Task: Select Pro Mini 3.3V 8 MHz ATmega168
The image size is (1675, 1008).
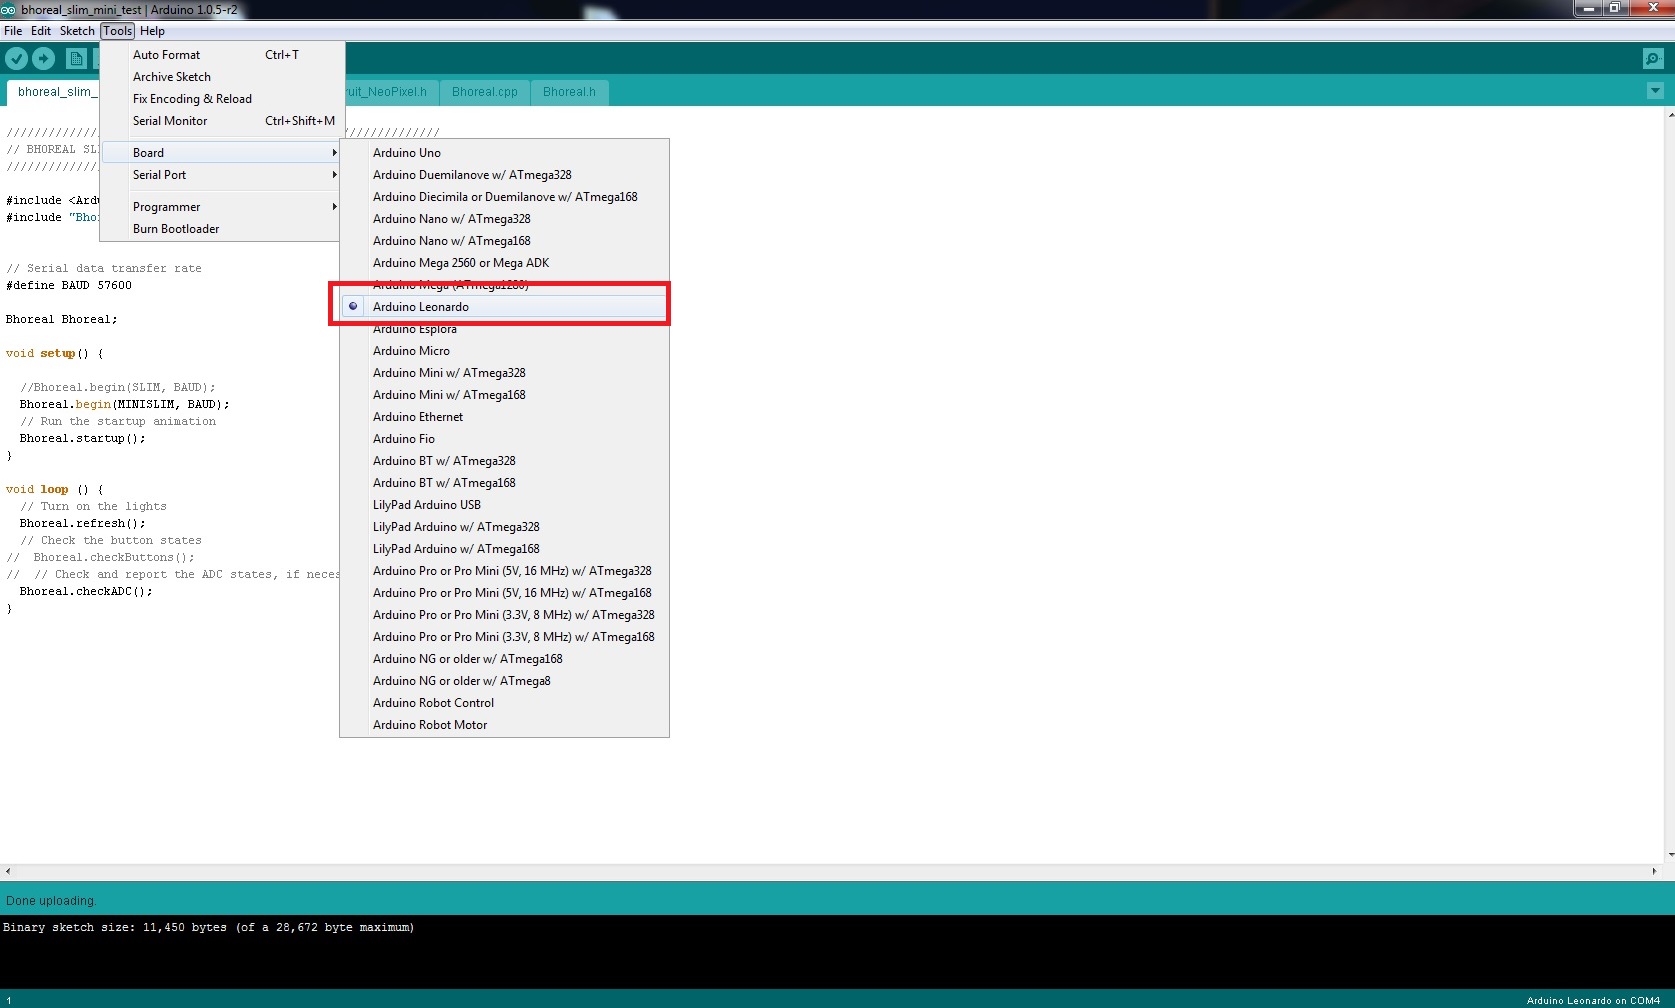Action: pyautogui.click(x=505, y=637)
